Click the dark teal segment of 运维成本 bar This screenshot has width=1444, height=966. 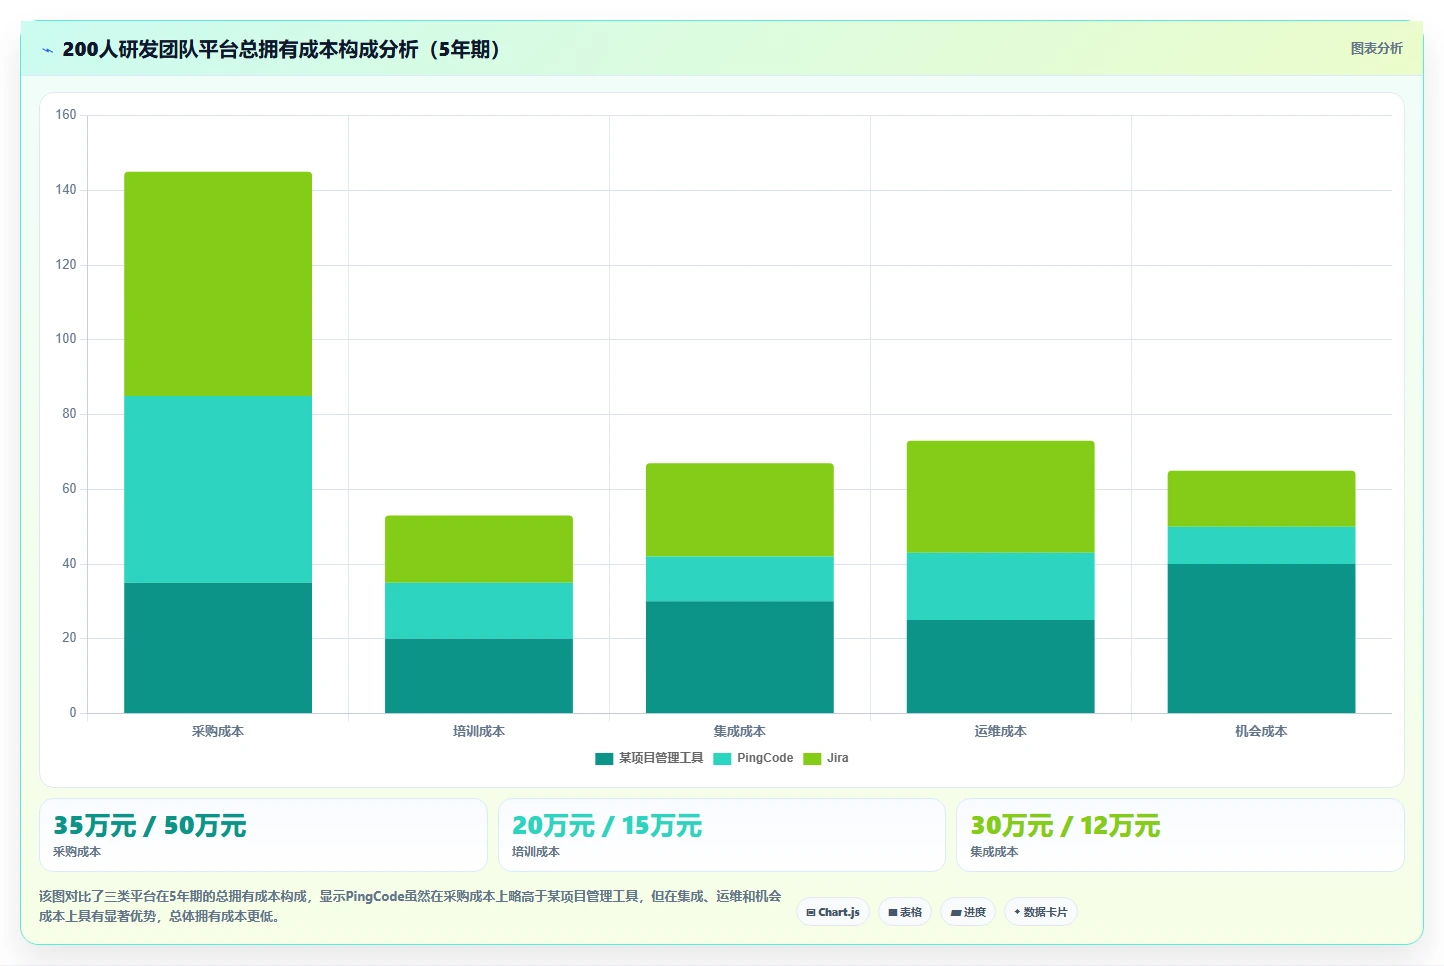coord(1001,666)
